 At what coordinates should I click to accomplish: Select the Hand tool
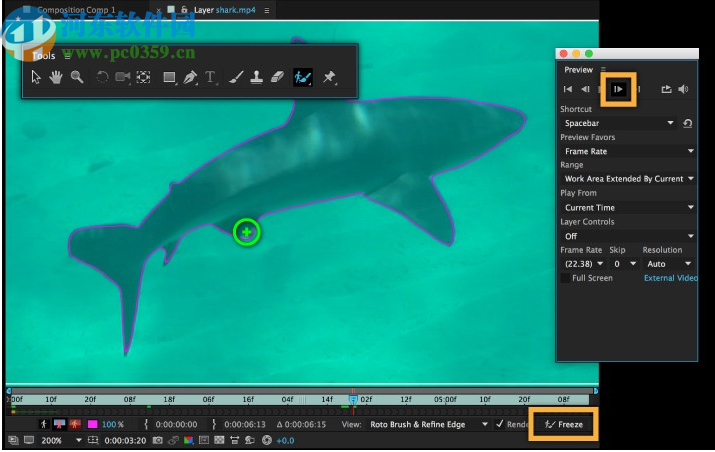pyautogui.click(x=56, y=77)
